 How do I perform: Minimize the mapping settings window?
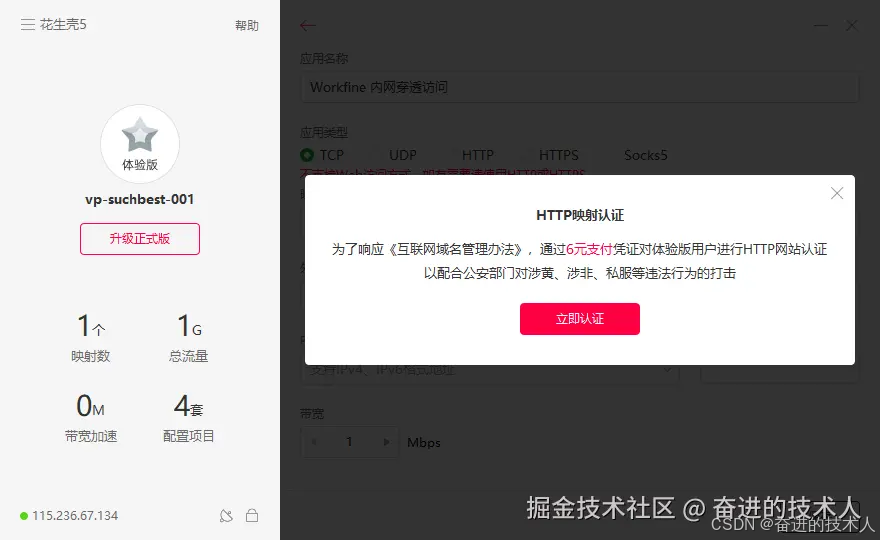pos(821,25)
